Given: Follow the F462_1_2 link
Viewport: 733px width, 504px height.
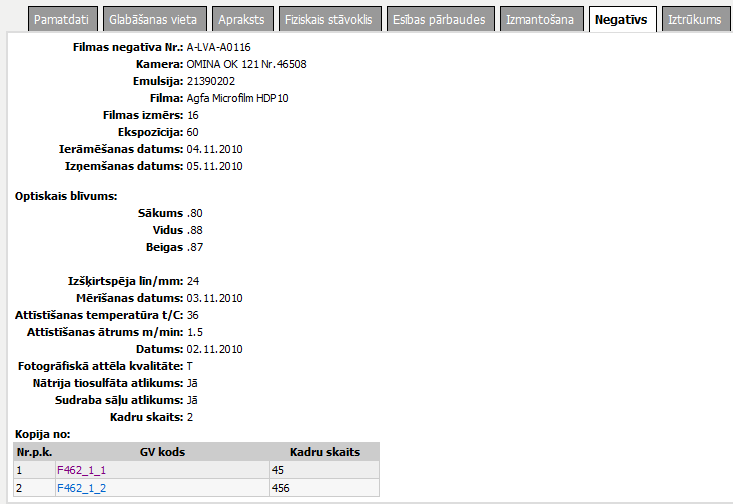Looking at the screenshot, I should coord(82,487).
